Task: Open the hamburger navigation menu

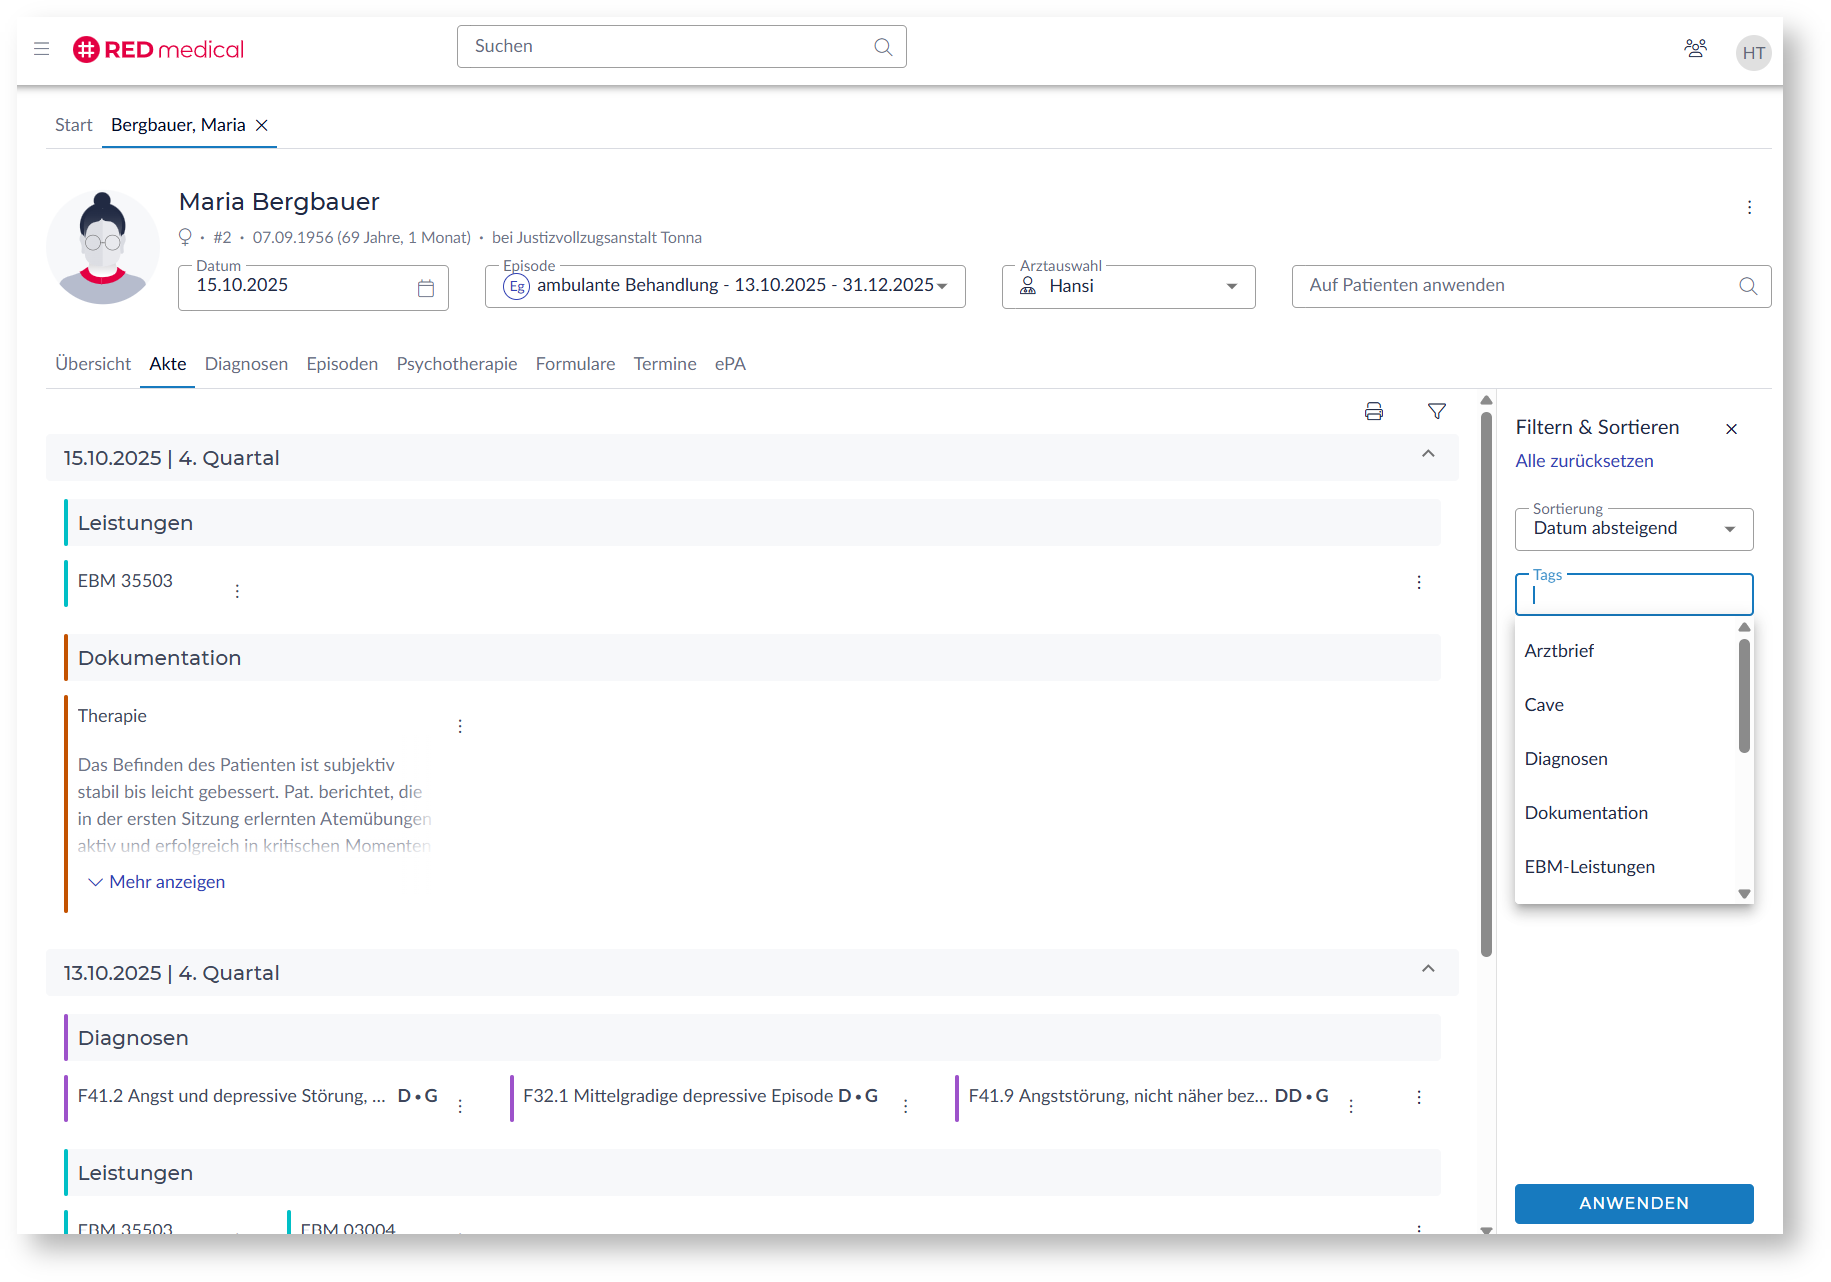Action: [x=41, y=48]
